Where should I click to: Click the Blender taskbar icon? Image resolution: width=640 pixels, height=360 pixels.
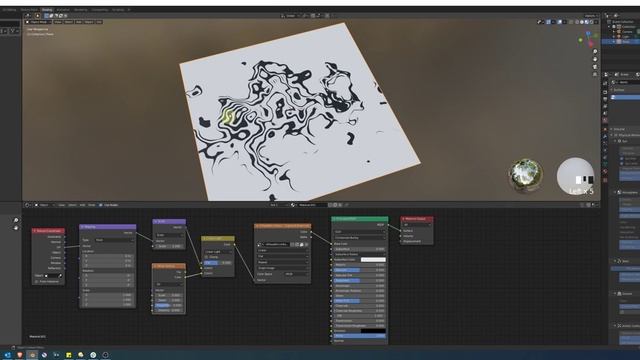point(32,355)
